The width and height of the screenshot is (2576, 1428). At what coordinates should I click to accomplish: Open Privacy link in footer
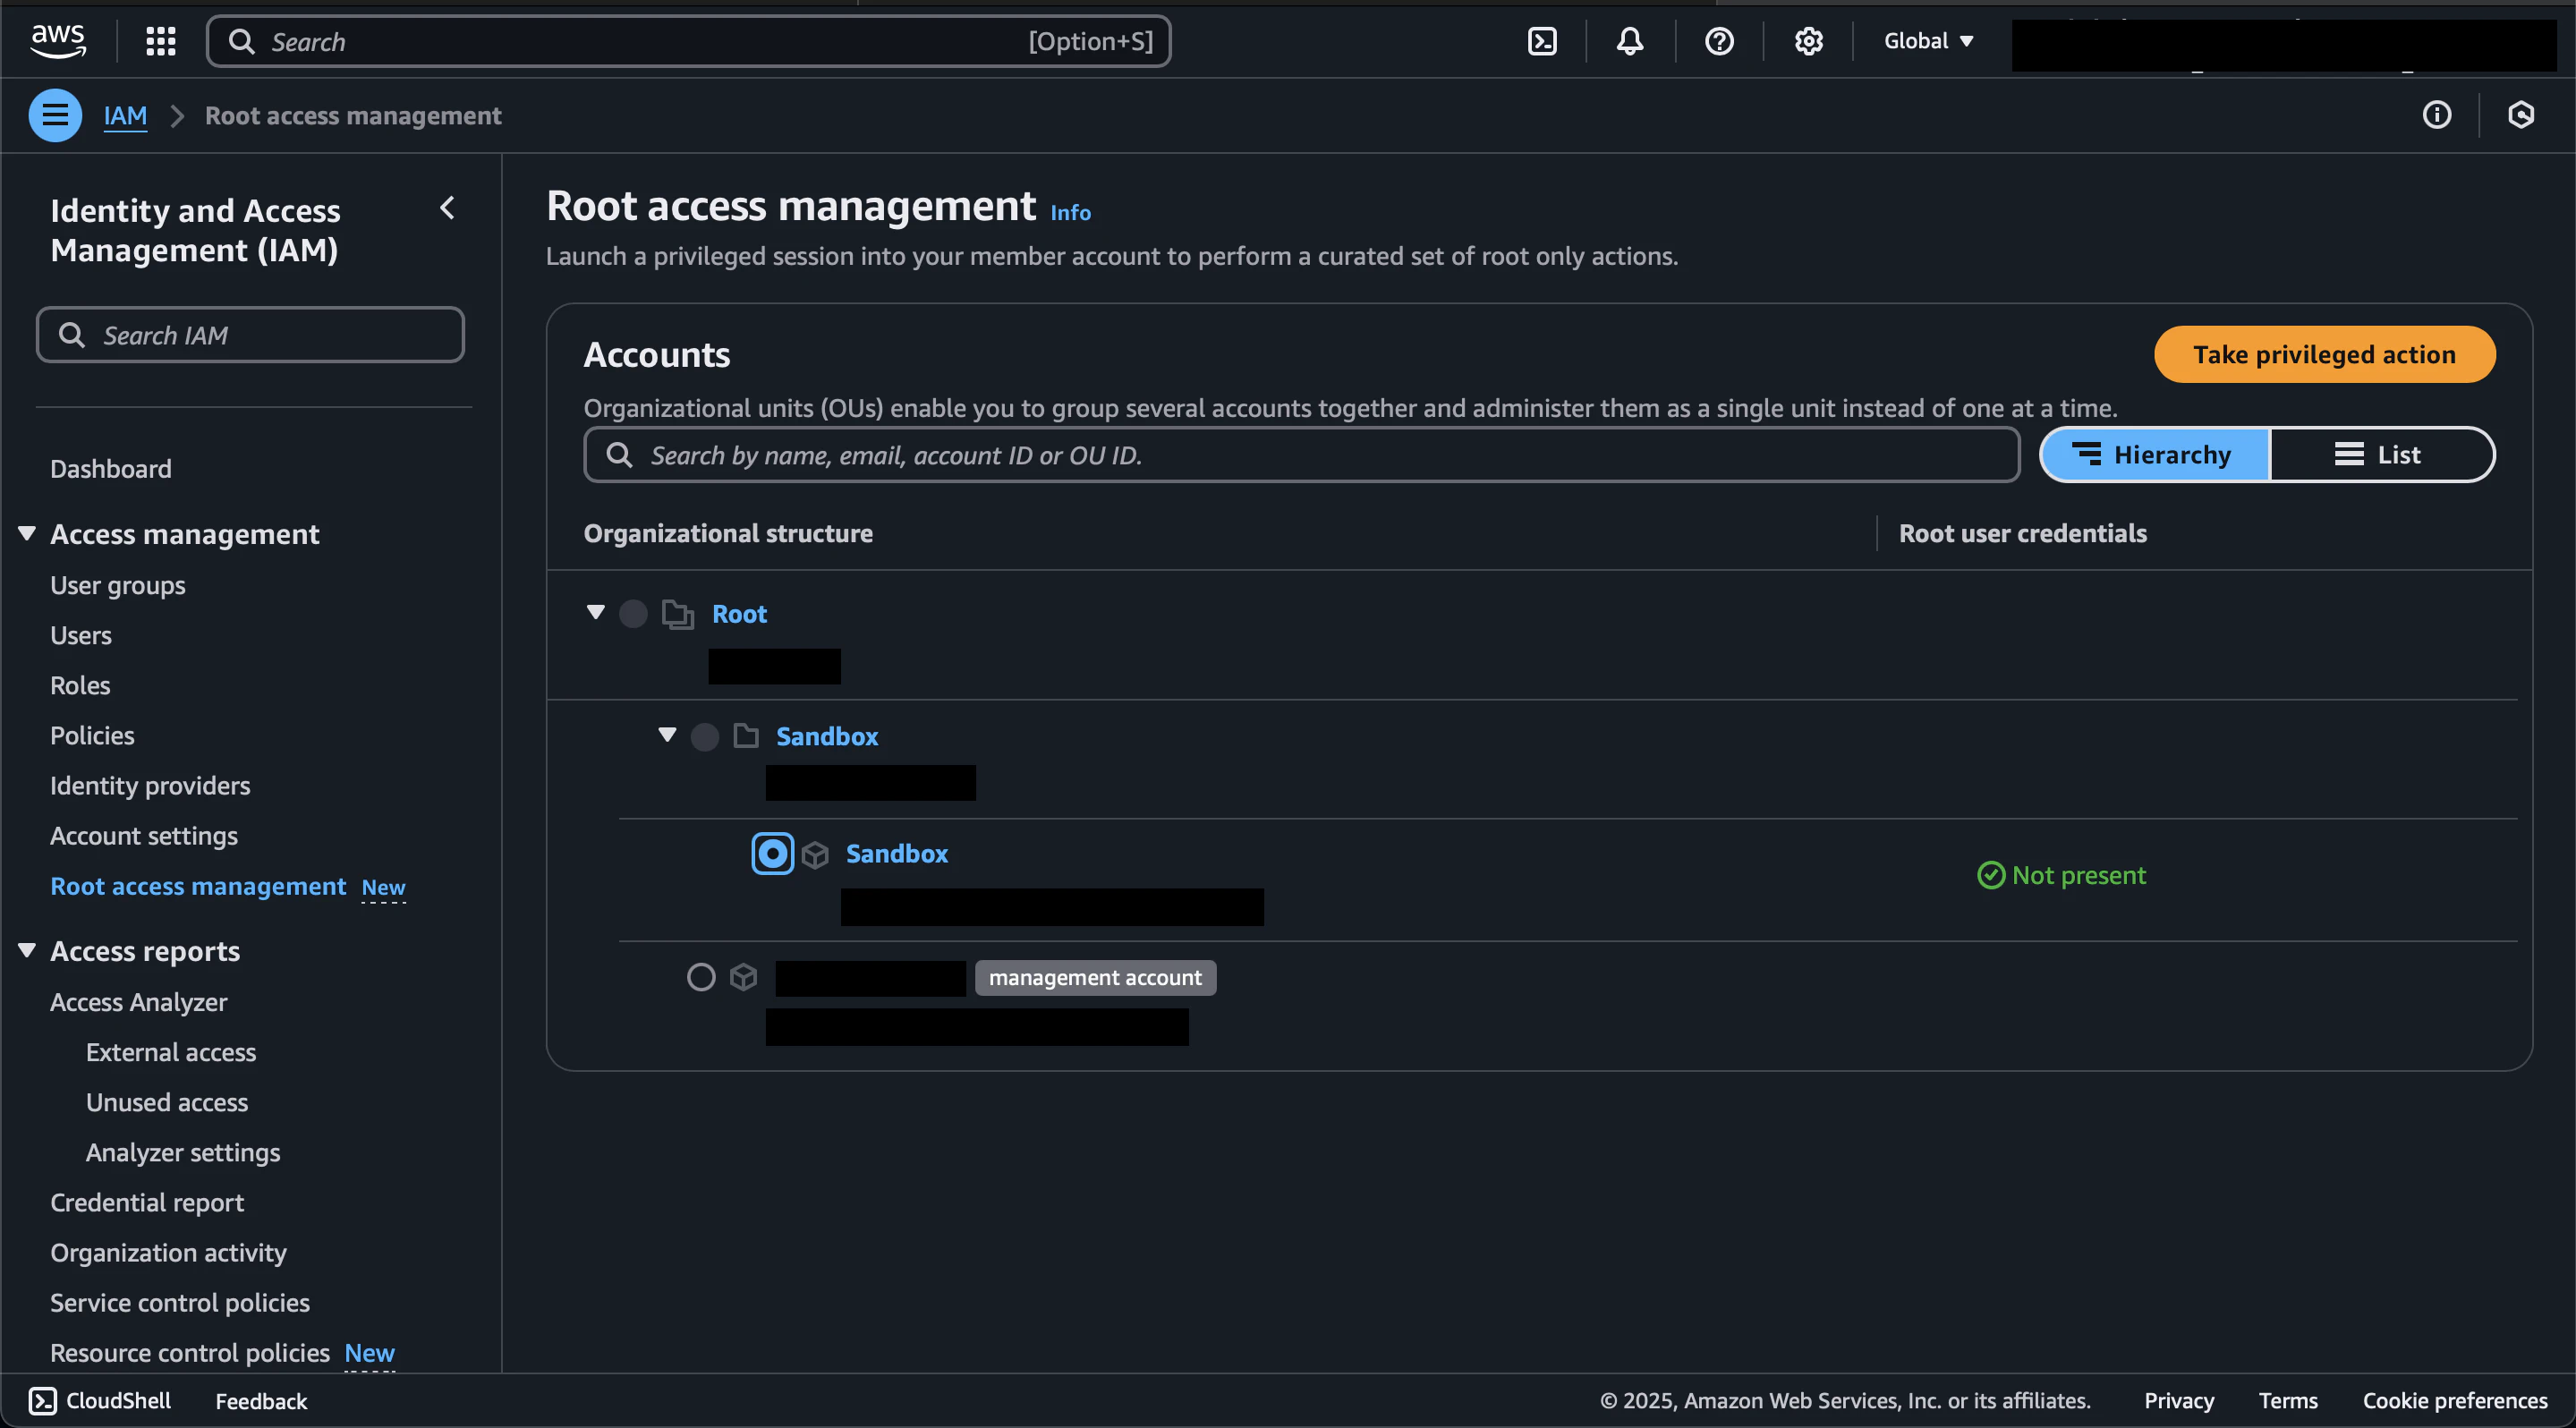[x=2178, y=1400]
